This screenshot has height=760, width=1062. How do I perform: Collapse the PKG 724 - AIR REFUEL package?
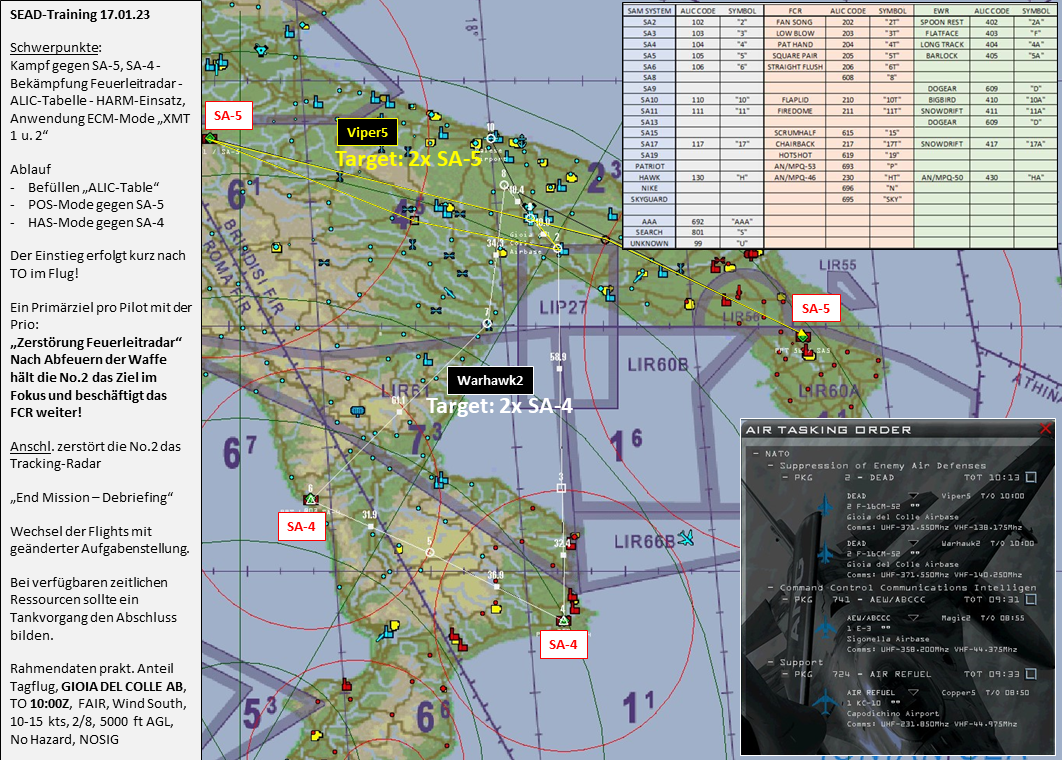[784, 674]
